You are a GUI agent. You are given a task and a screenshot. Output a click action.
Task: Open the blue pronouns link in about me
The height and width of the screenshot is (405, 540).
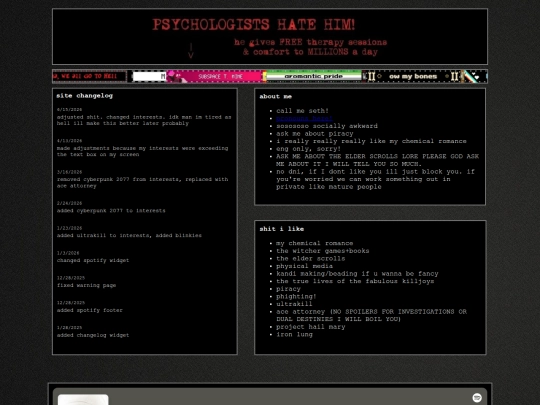(304, 118)
